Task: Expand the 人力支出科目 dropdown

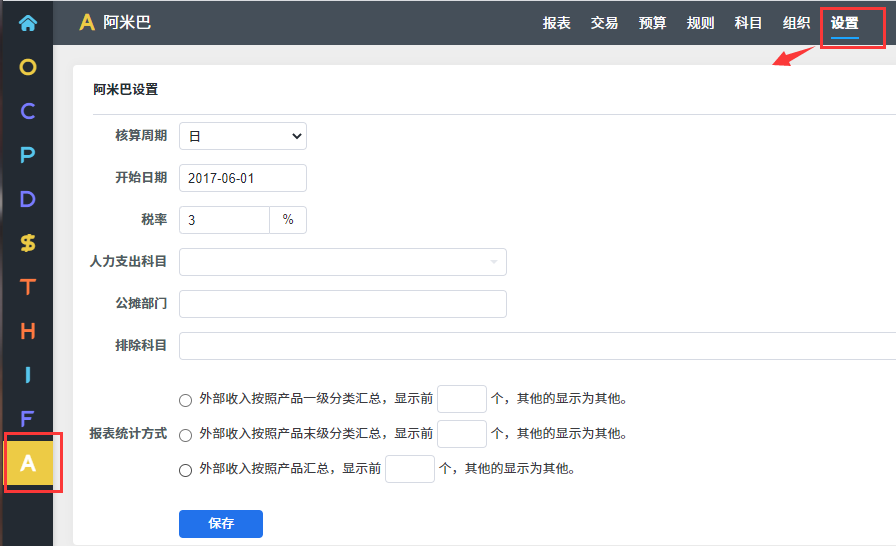Action: pos(342,262)
